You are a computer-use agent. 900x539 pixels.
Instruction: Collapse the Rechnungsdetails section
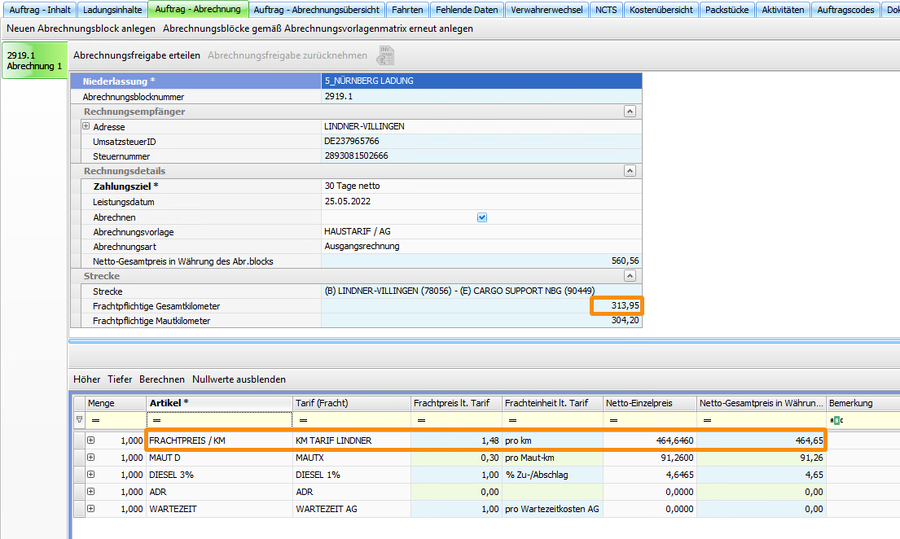point(629,172)
